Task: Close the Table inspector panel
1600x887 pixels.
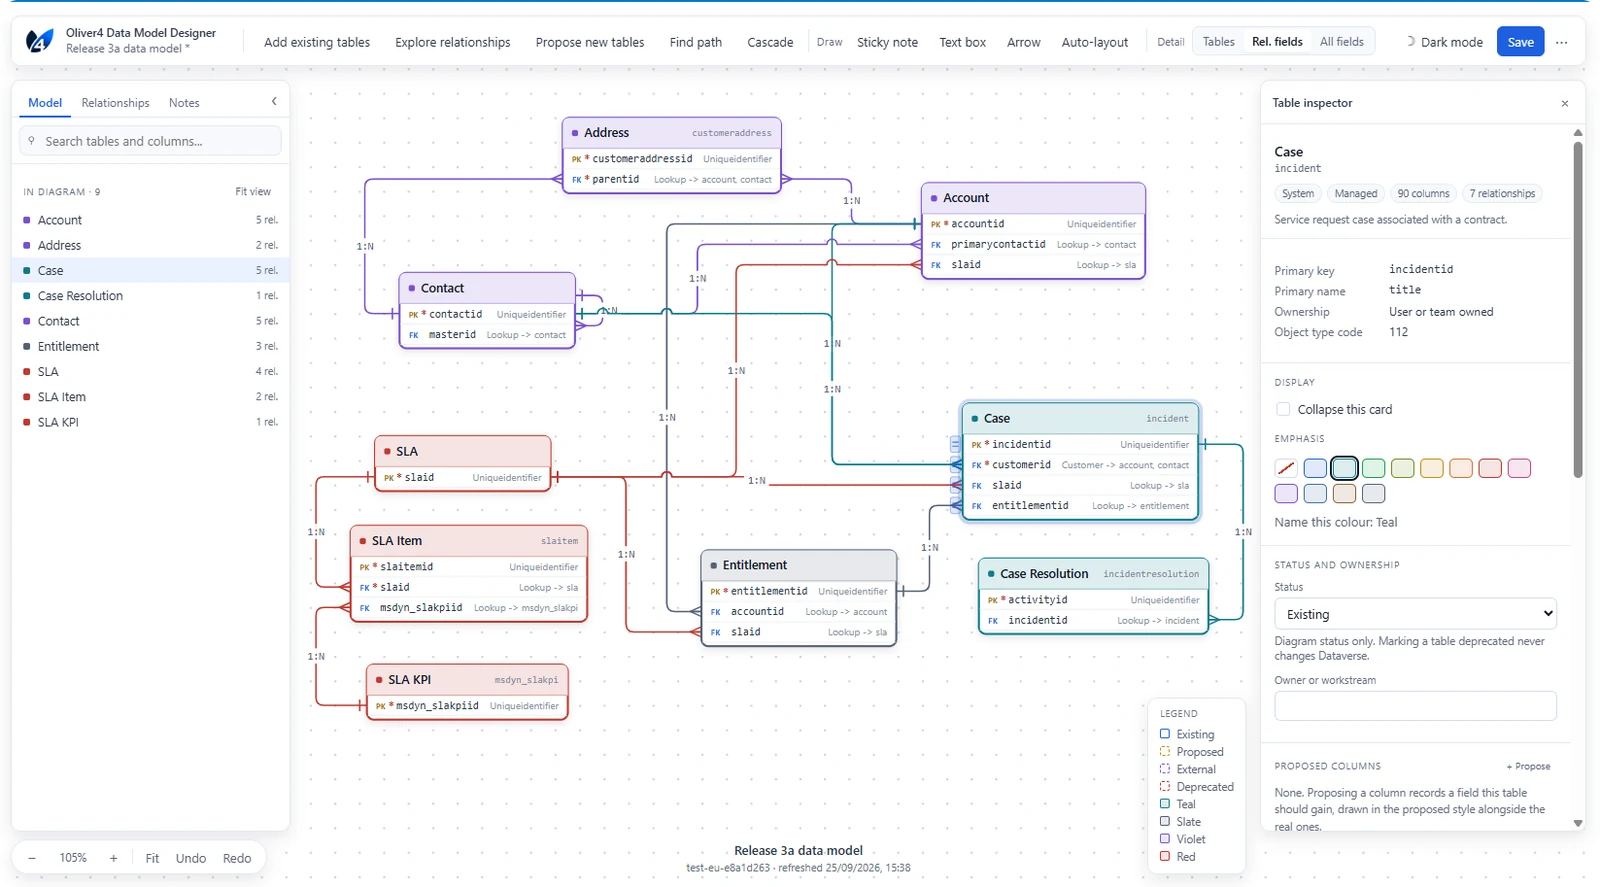Action: [x=1565, y=103]
